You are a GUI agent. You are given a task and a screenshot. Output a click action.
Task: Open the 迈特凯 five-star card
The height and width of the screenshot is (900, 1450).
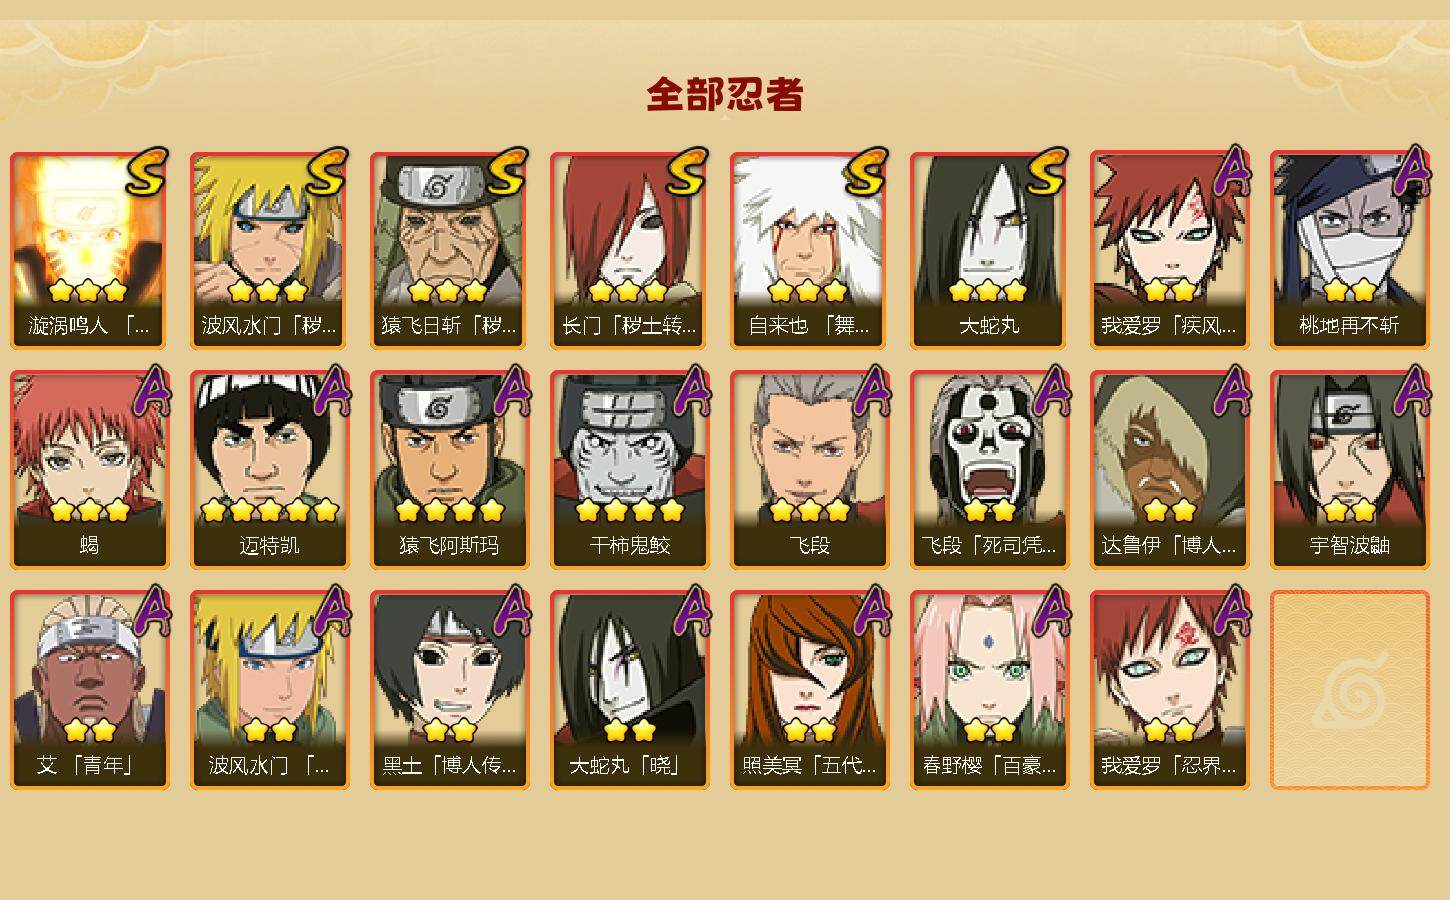click(x=269, y=470)
